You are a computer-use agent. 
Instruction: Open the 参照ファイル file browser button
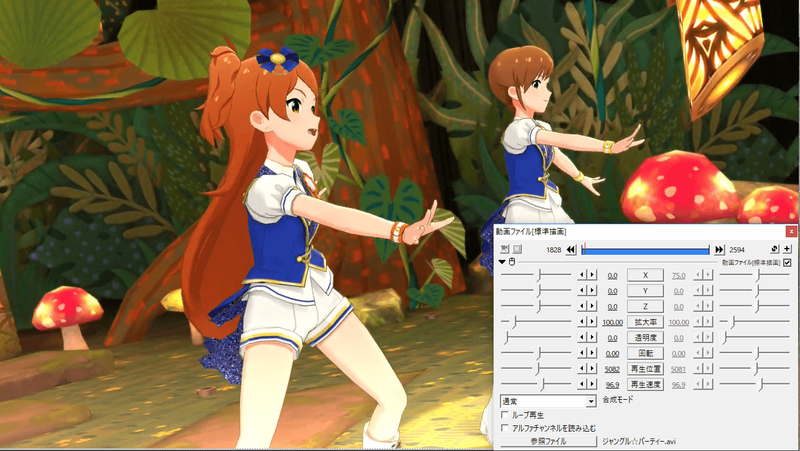point(548,441)
